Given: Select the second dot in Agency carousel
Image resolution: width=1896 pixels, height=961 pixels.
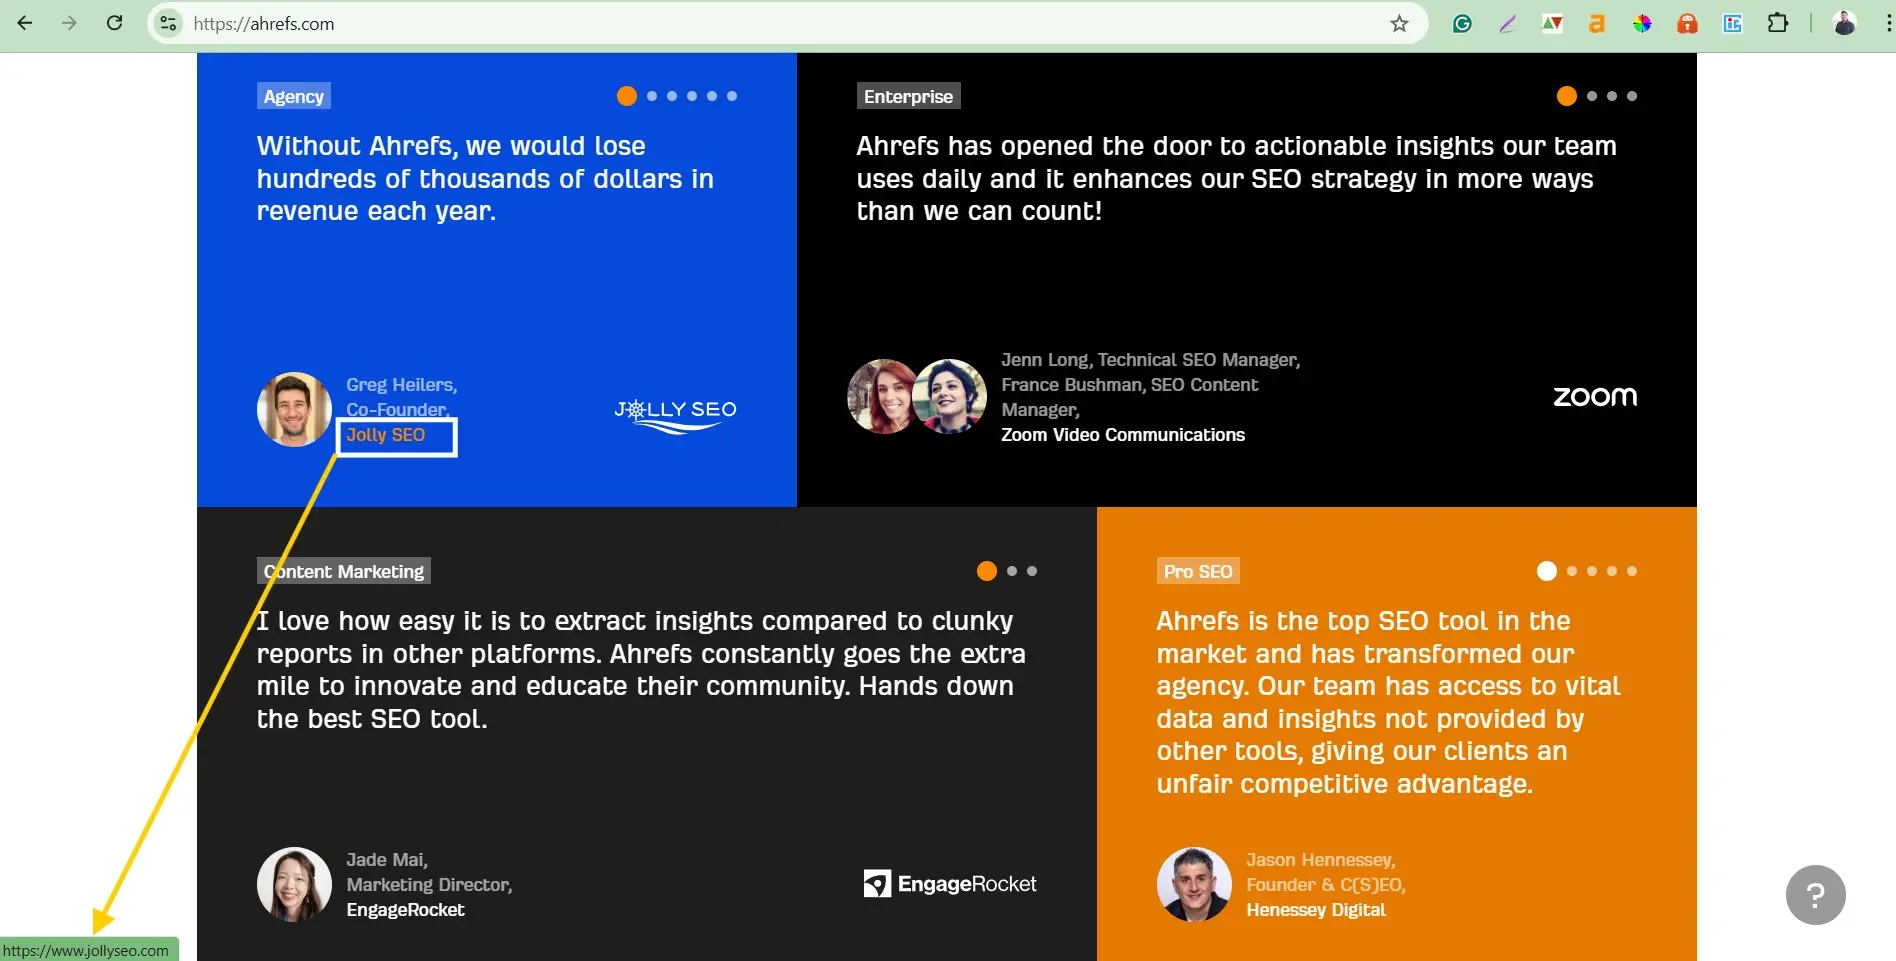Looking at the screenshot, I should tap(652, 96).
